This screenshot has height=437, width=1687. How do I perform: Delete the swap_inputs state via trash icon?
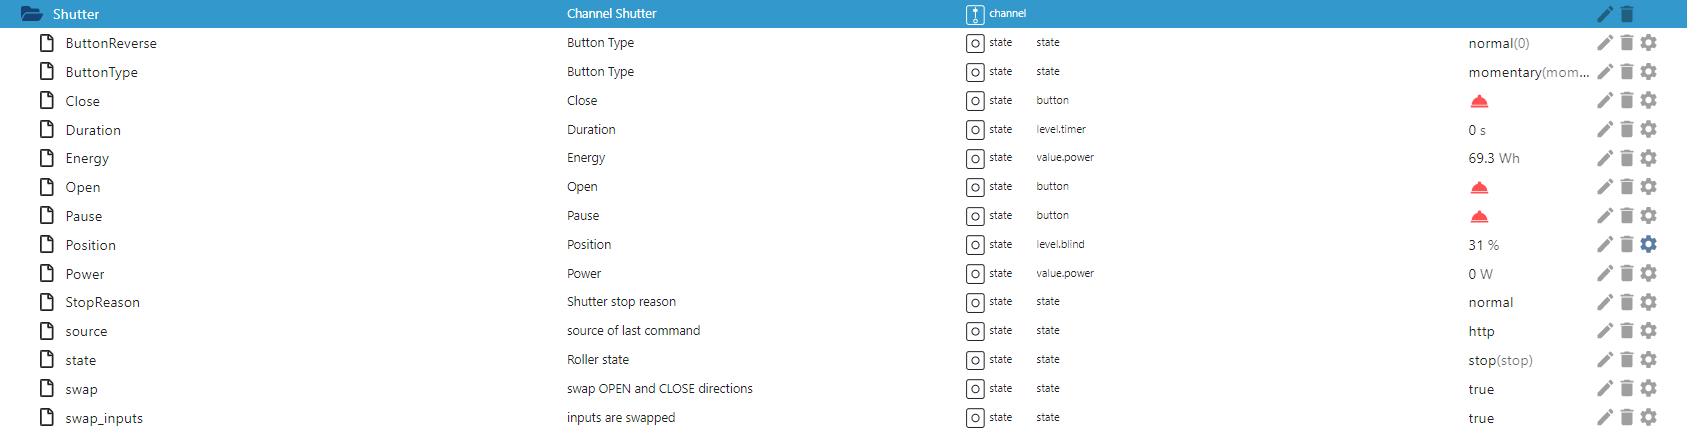pyautogui.click(x=1627, y=418)
